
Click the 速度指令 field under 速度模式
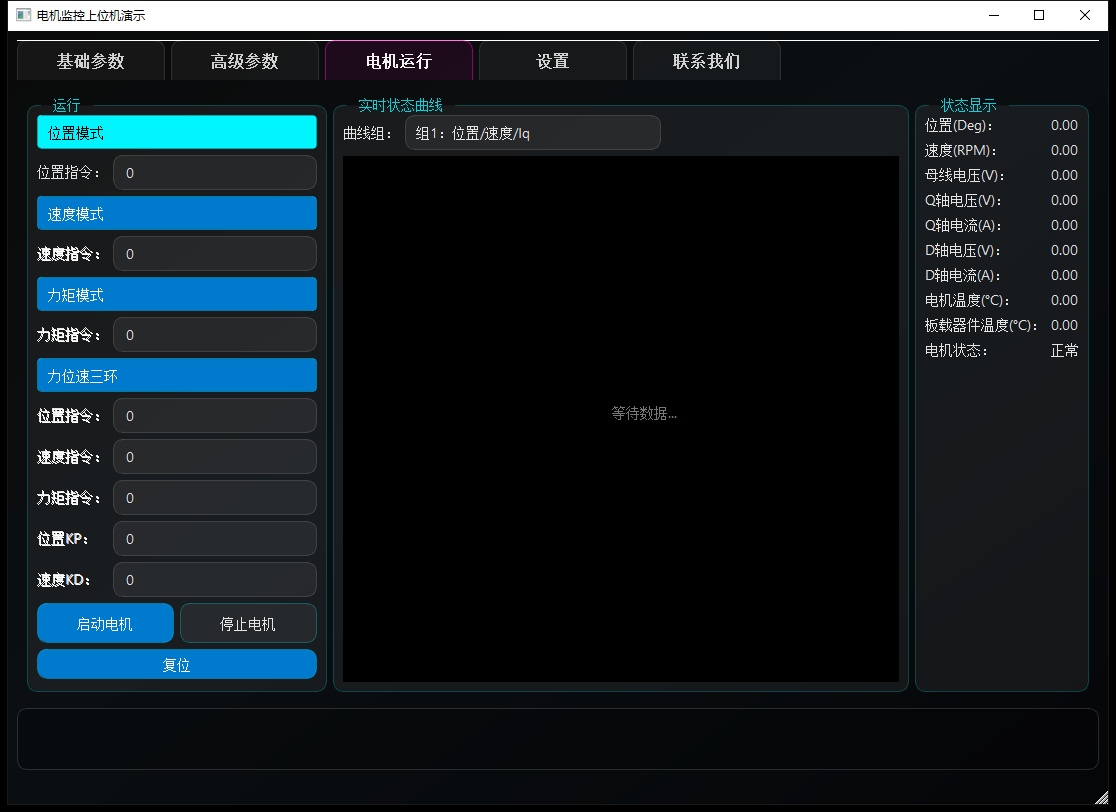(x=215, y=254)
